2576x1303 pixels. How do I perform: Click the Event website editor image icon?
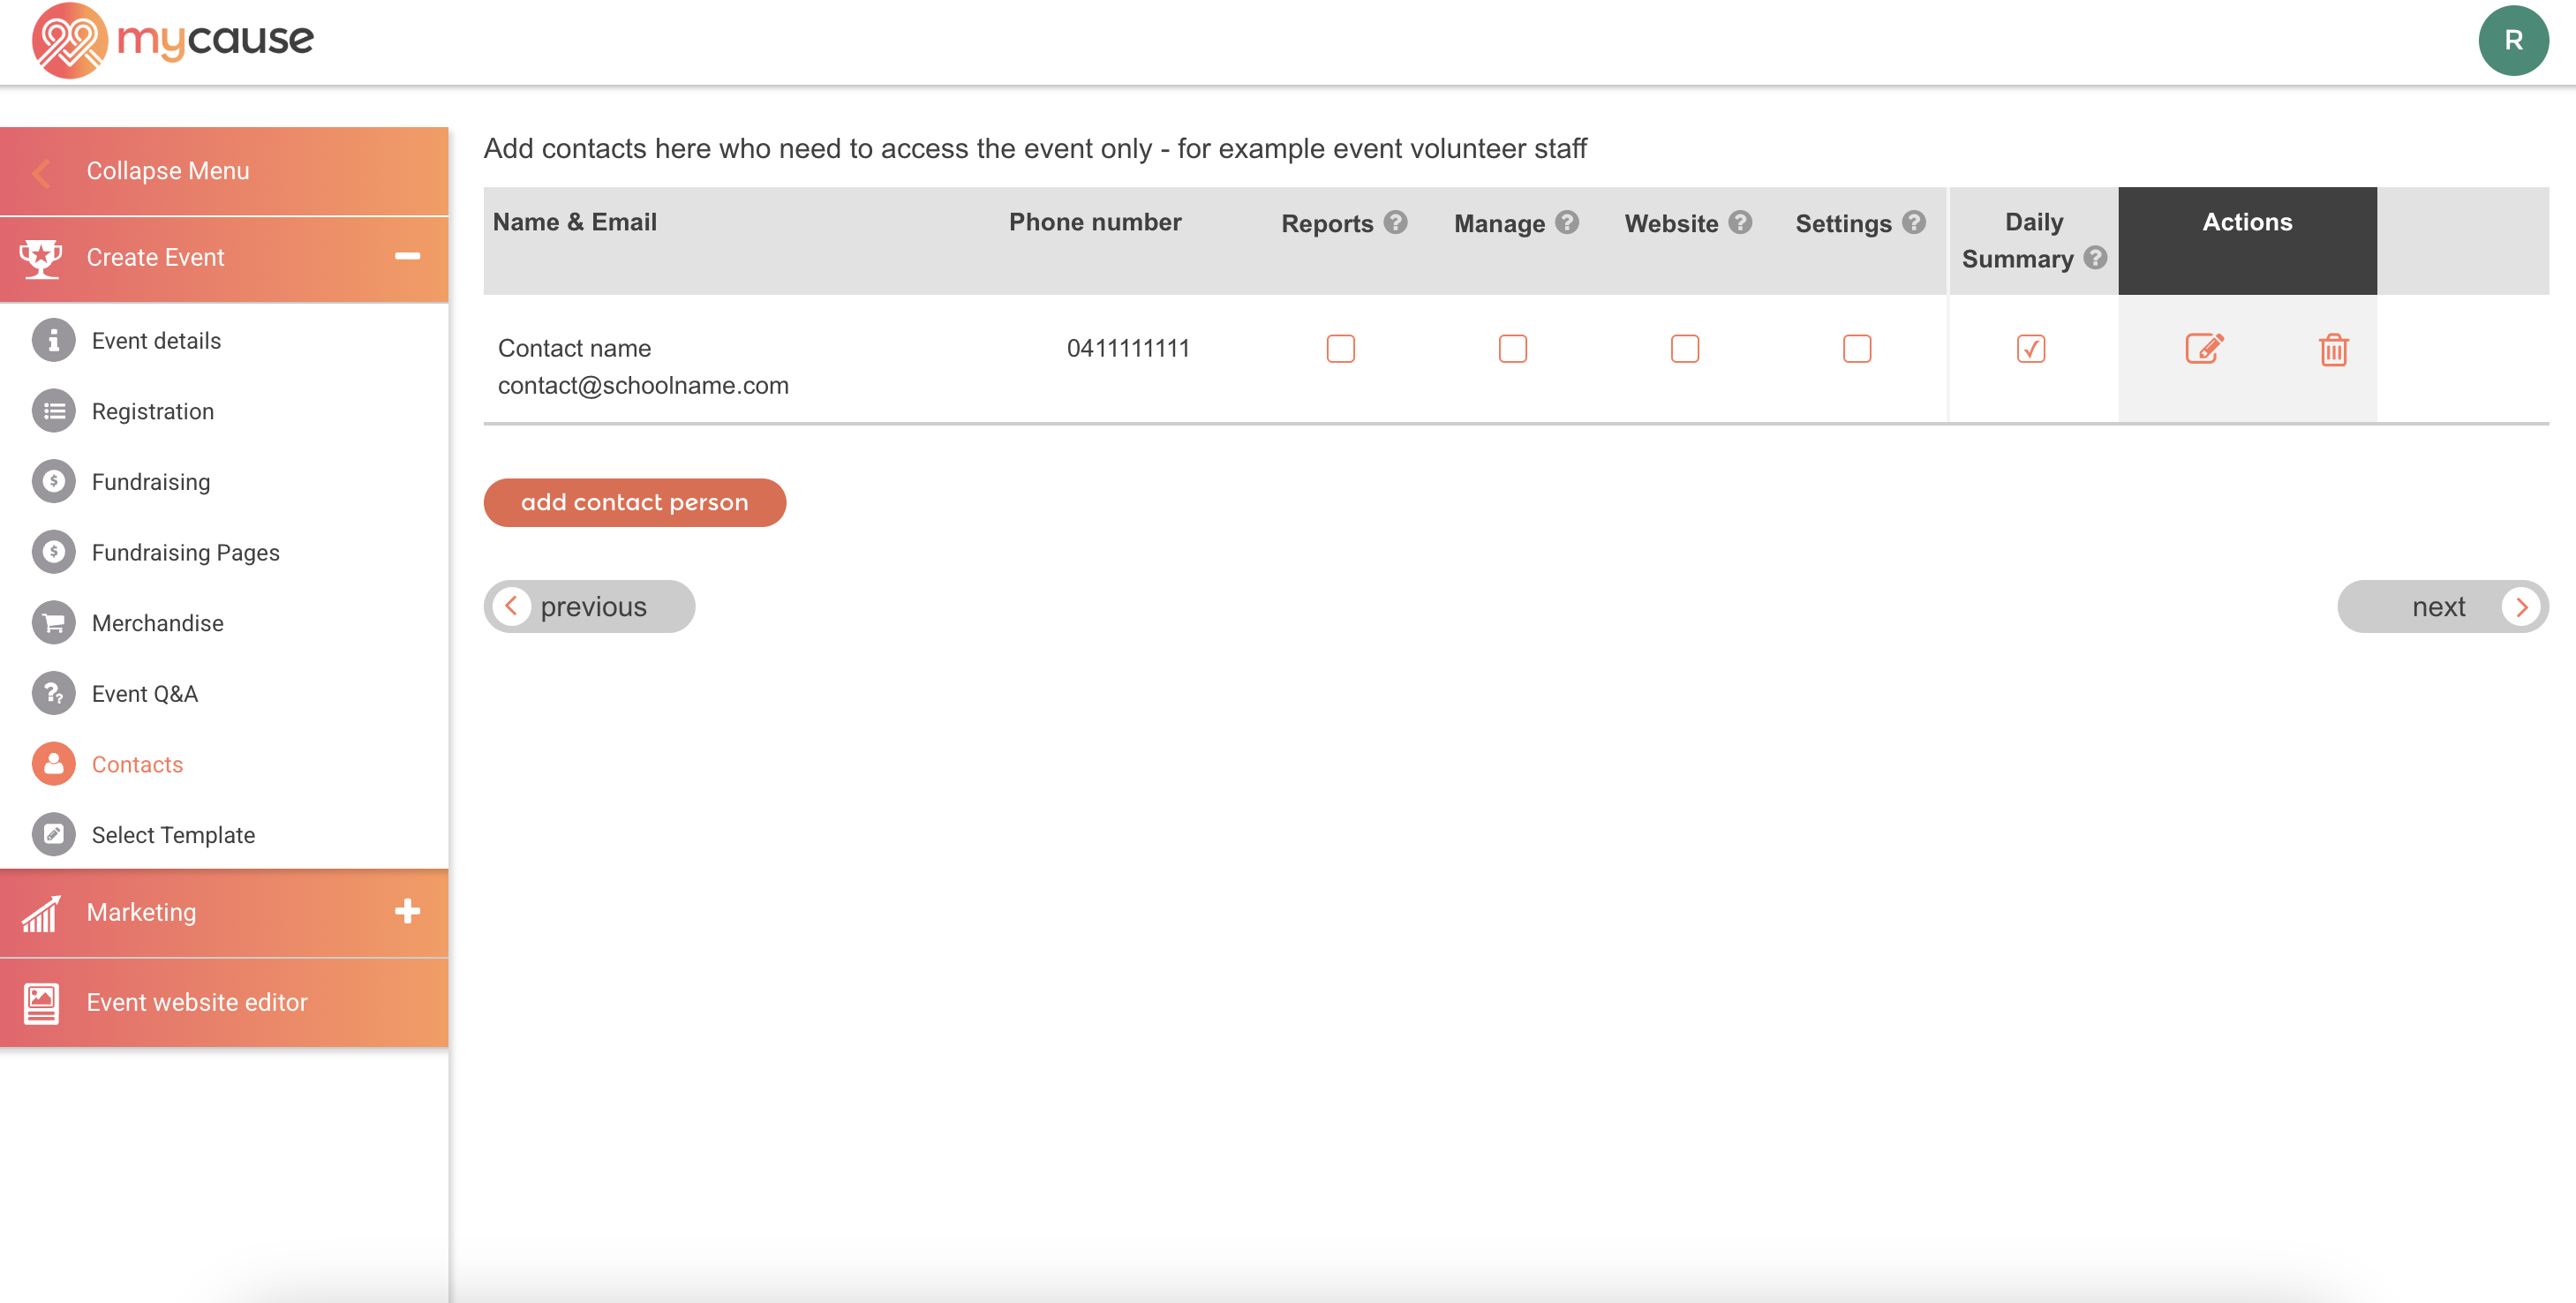coord(41,1003)
